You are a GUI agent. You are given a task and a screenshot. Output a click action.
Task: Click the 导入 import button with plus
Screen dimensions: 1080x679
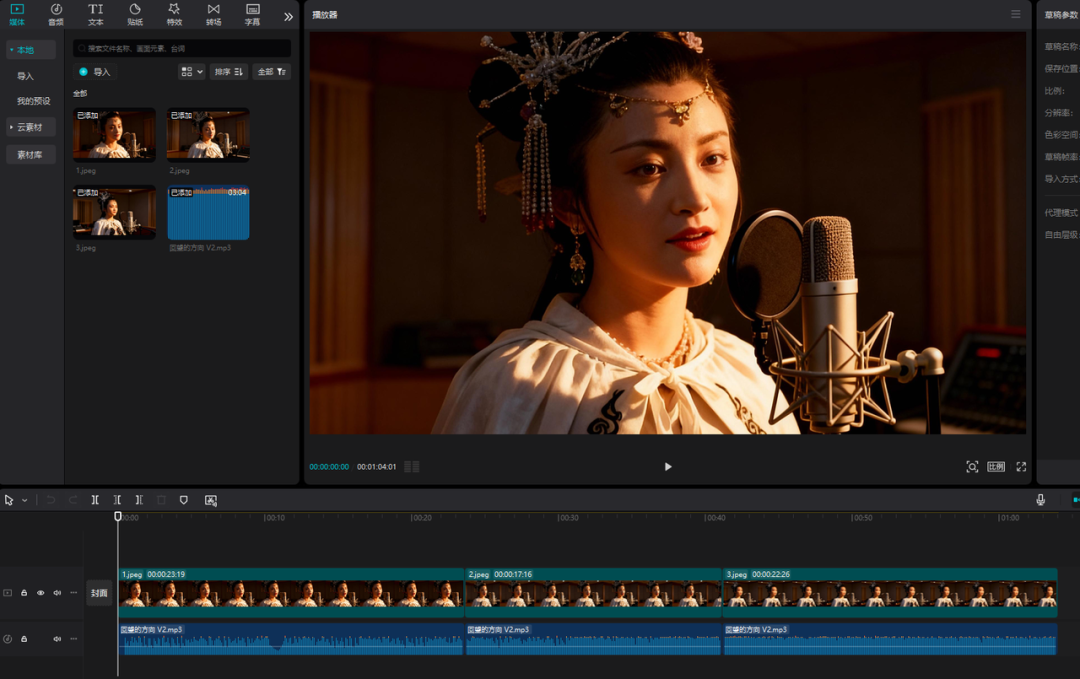(95, 72)
